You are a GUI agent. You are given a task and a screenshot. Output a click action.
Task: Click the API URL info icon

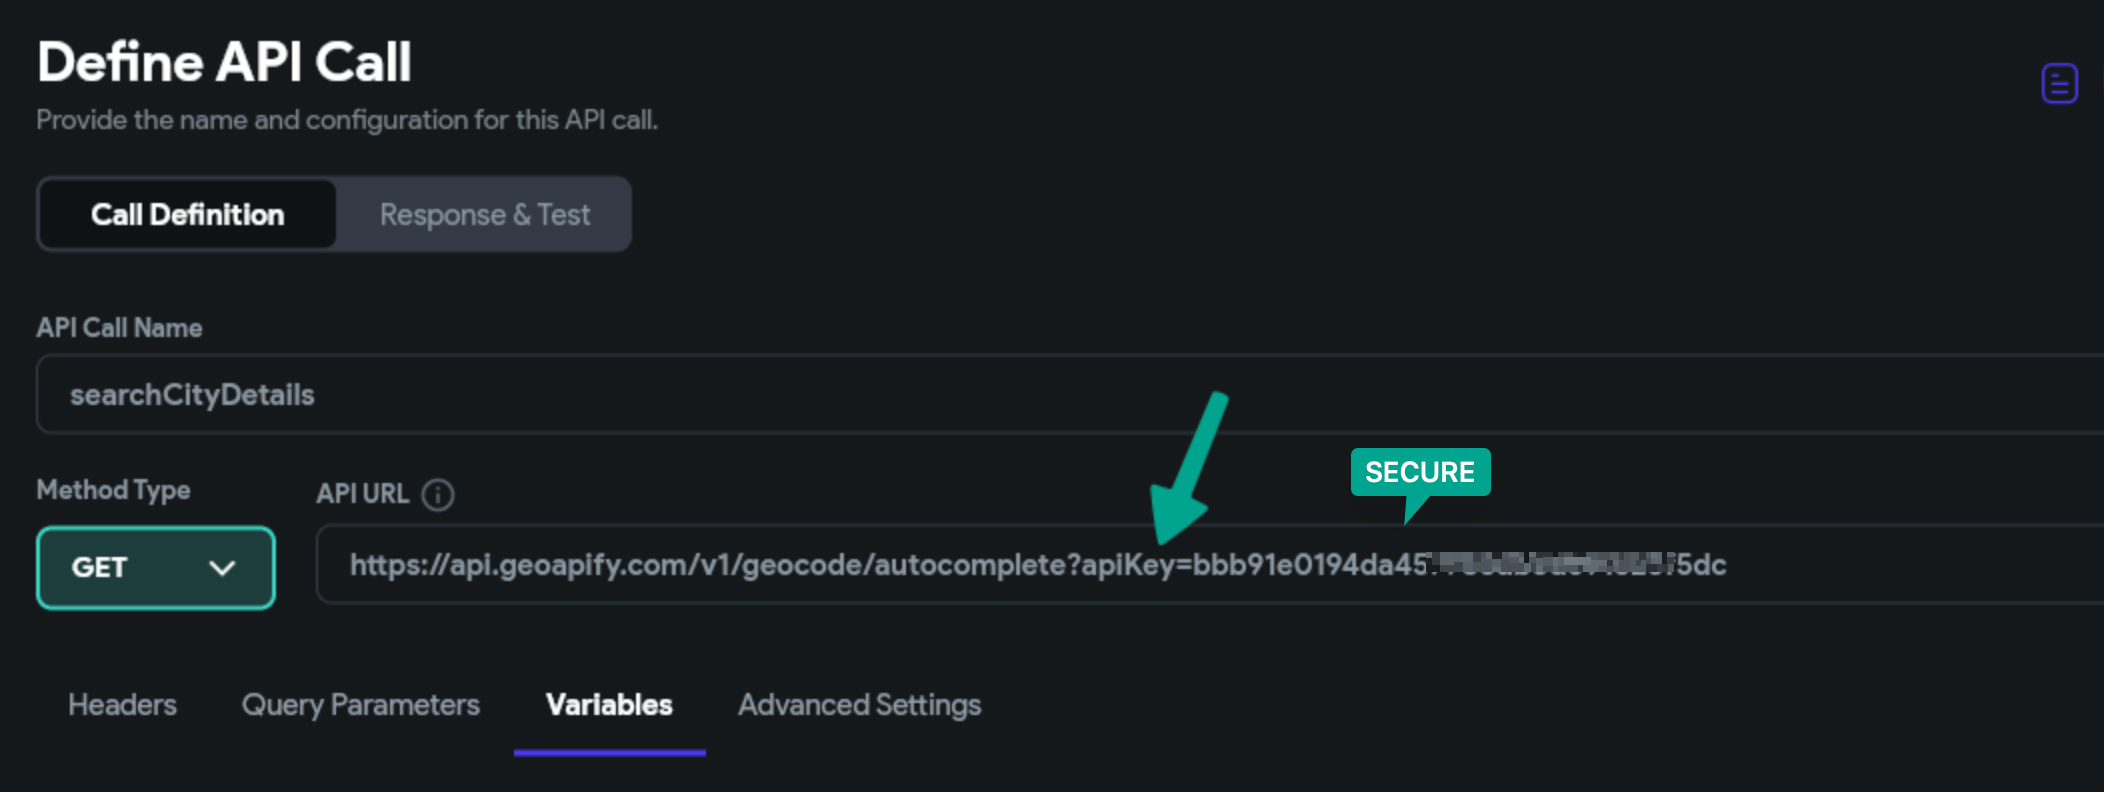click(438, 494)
